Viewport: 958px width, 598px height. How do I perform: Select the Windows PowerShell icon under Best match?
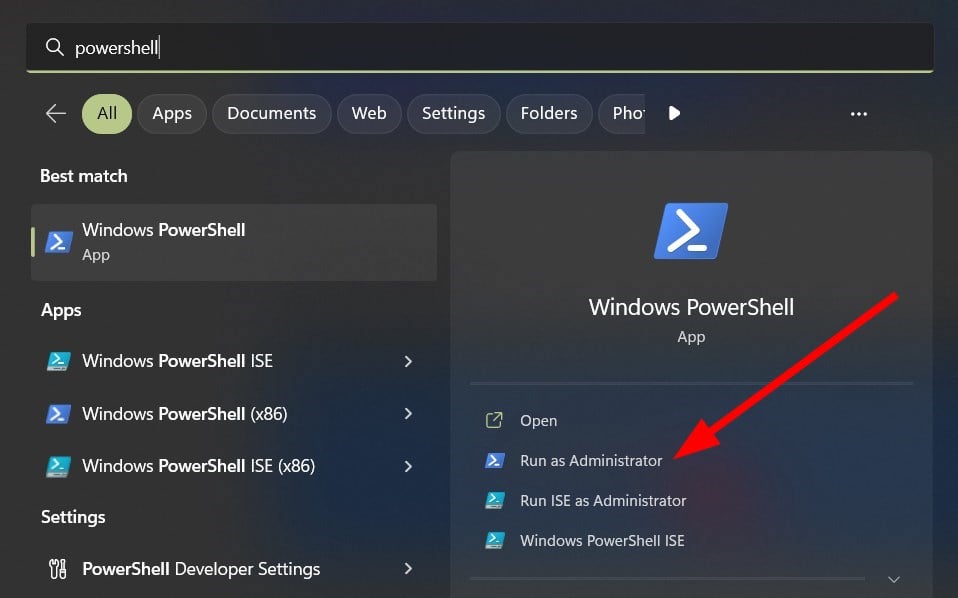(x=59, y=241)
